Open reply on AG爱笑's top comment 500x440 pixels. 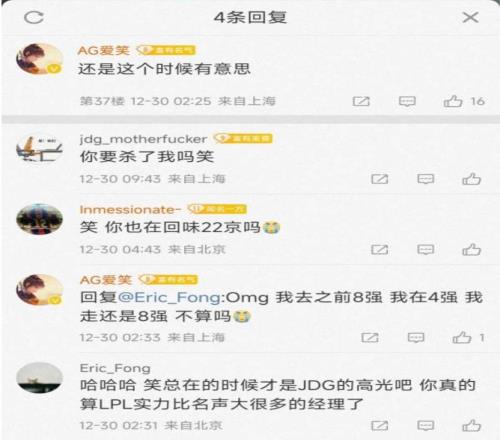[x=407, y=101]
